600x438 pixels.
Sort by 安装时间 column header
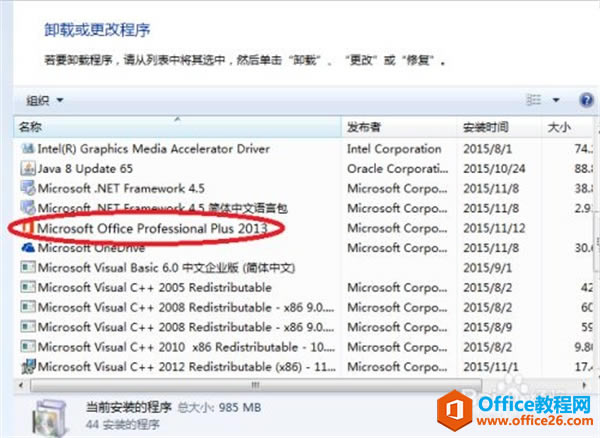pos(499,127)
